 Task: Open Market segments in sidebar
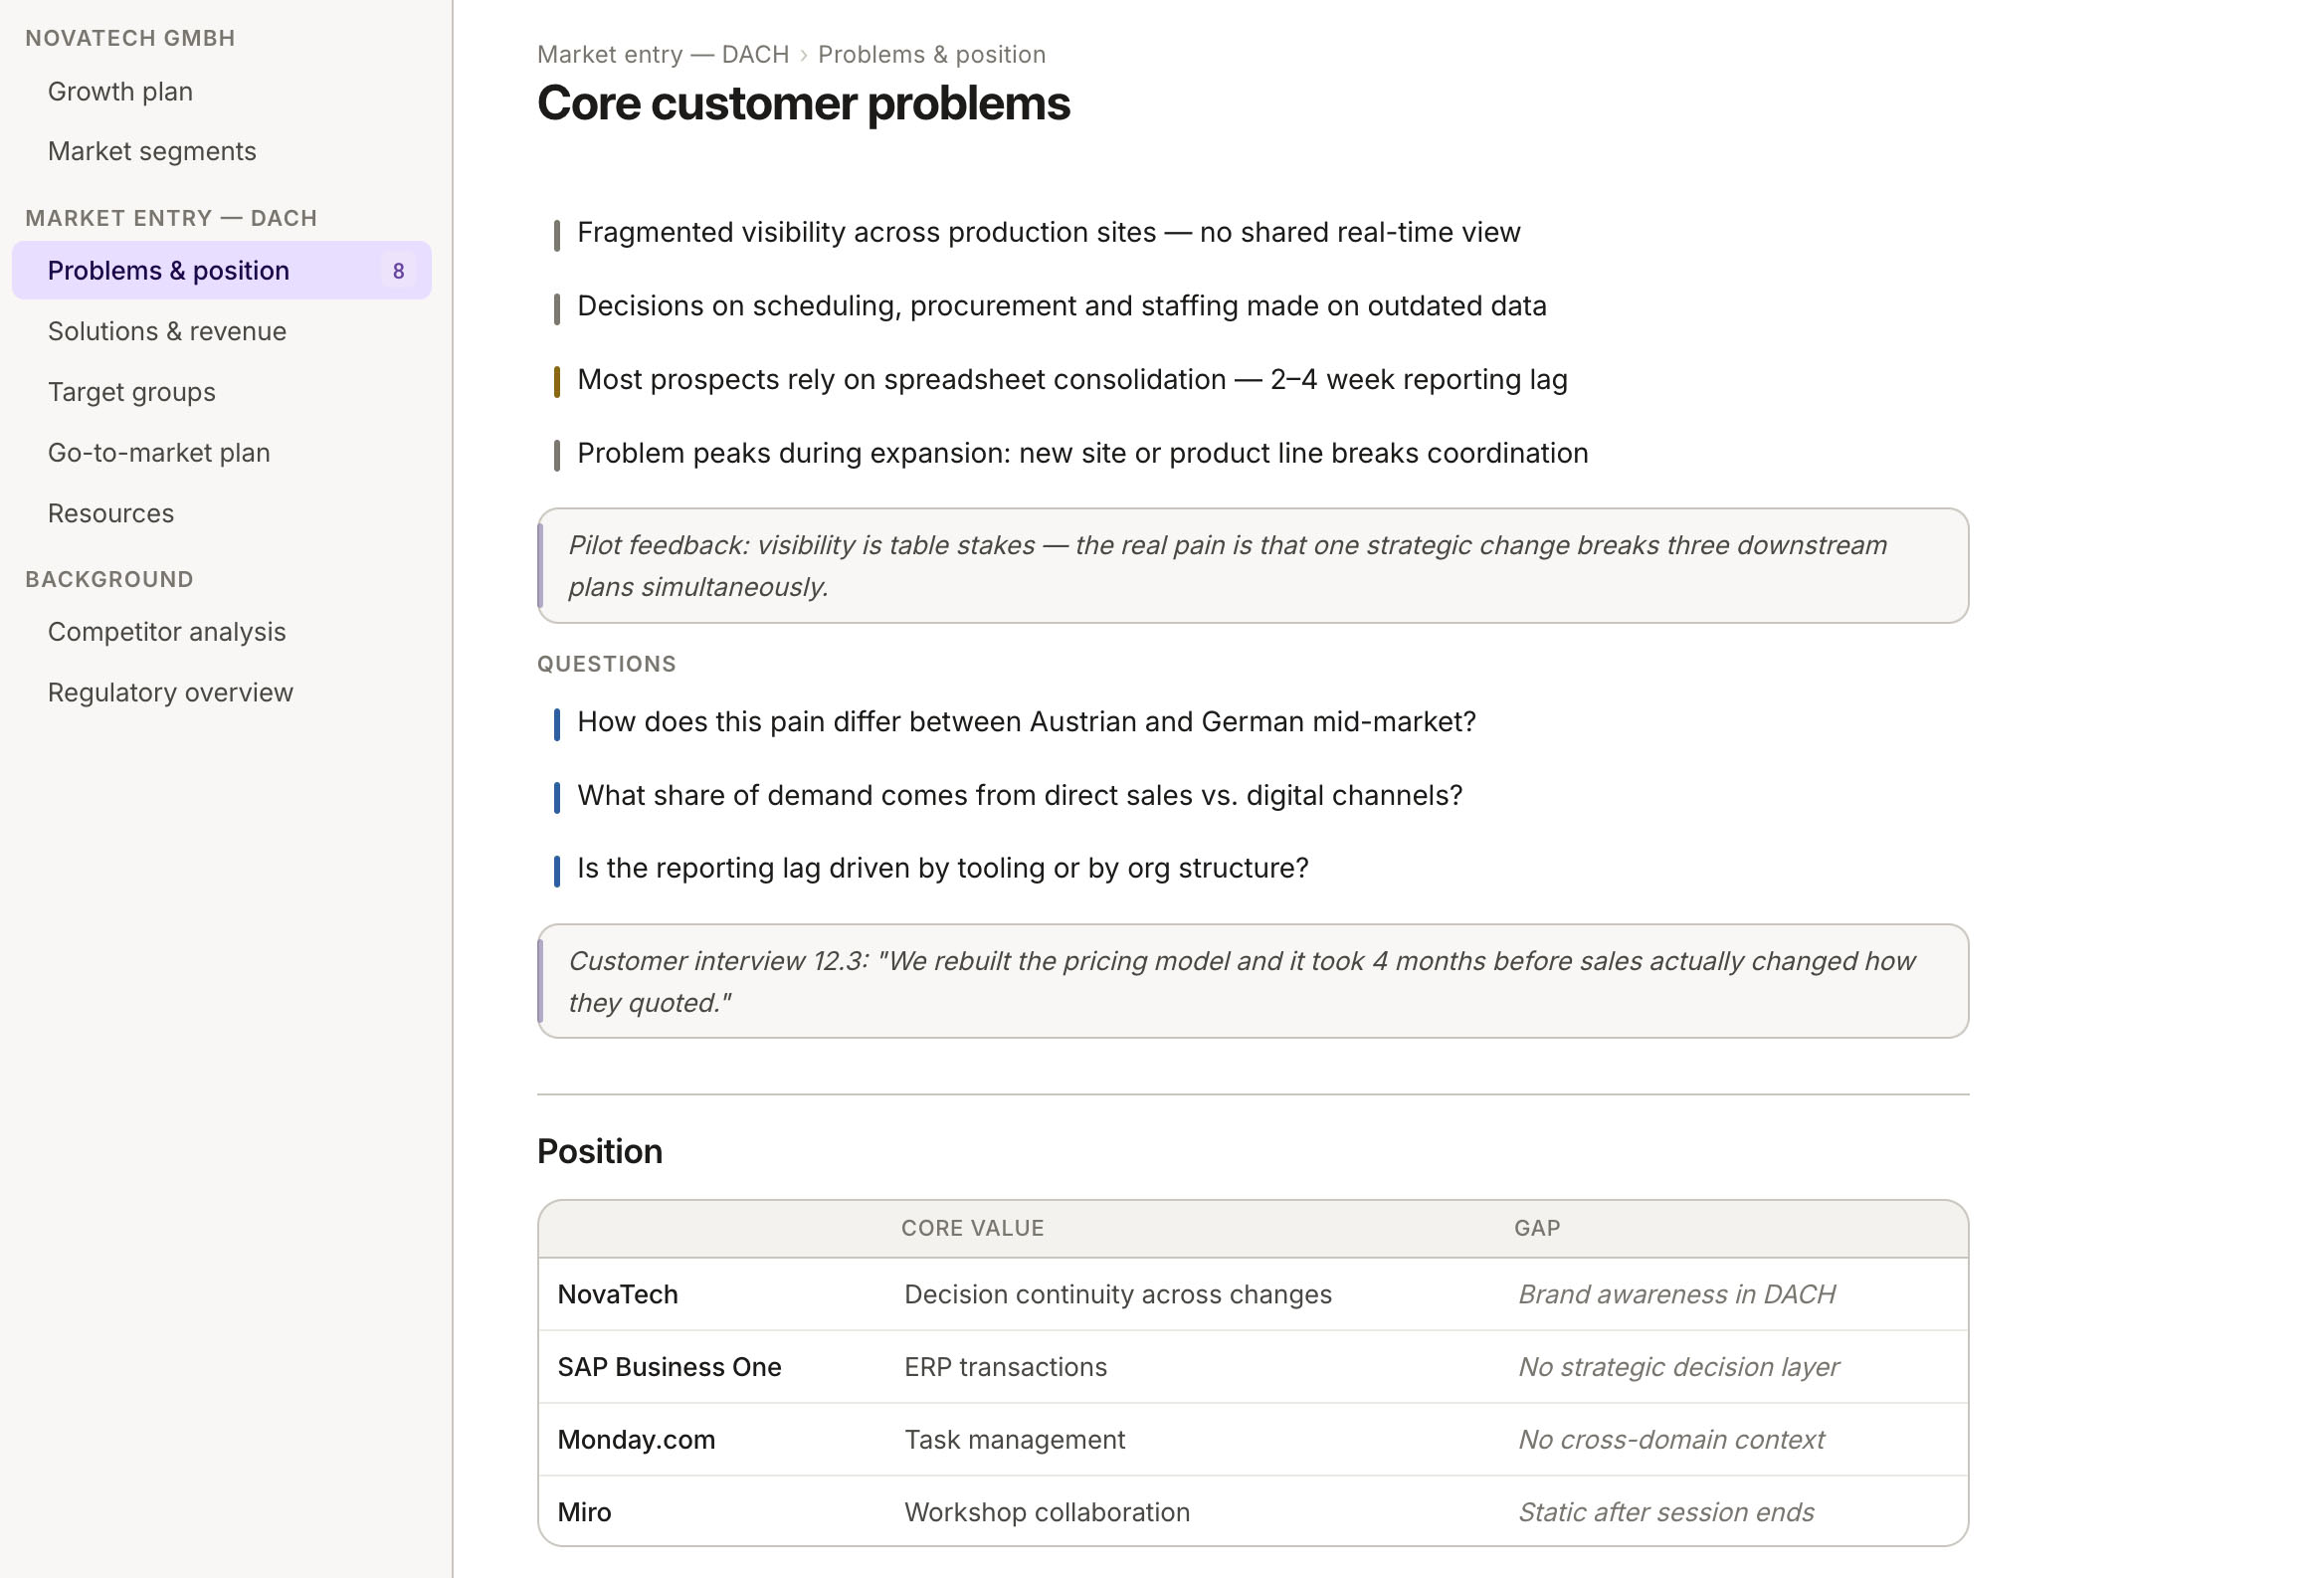coord(152,151)
